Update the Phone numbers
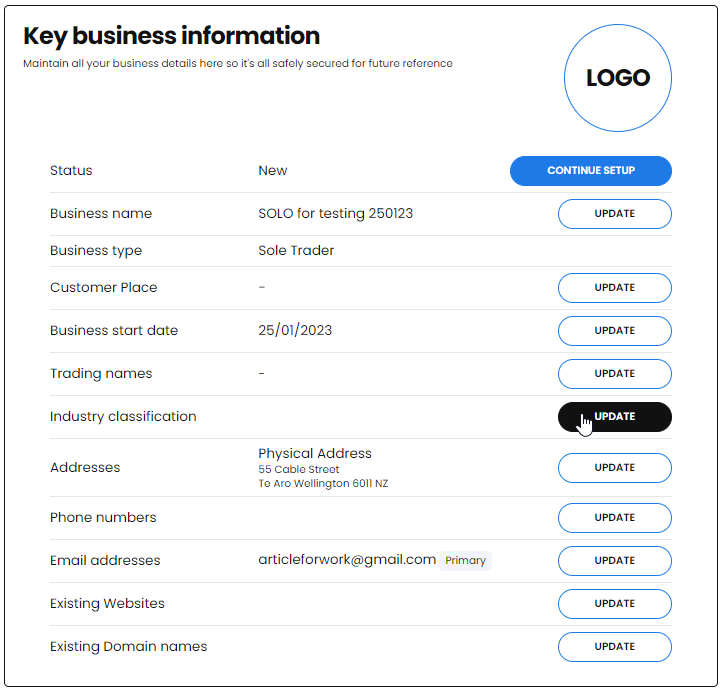Image resolution: width=722 pixels, height=692 pixels. [615, 518]
